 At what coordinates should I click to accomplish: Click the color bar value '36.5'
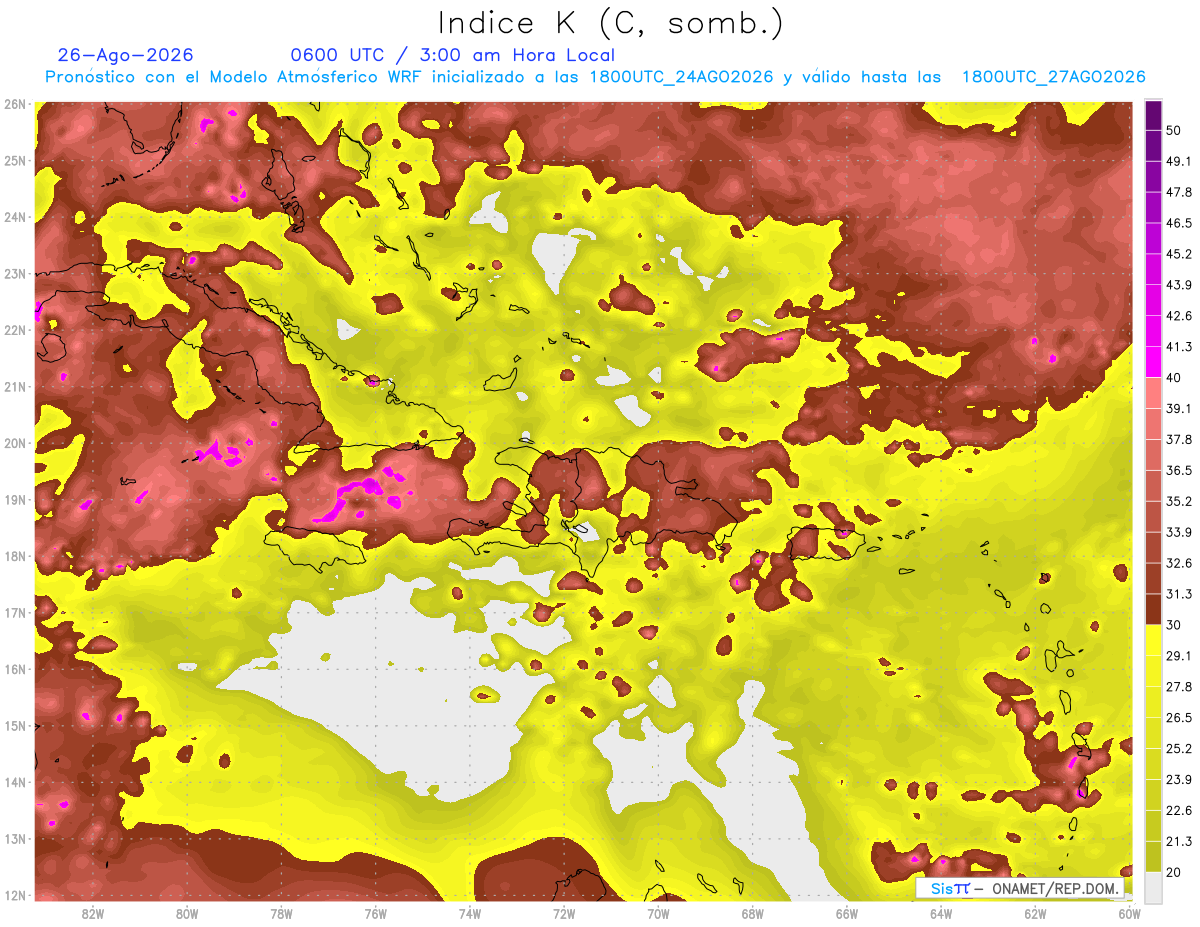click(x=1179, y=470)
